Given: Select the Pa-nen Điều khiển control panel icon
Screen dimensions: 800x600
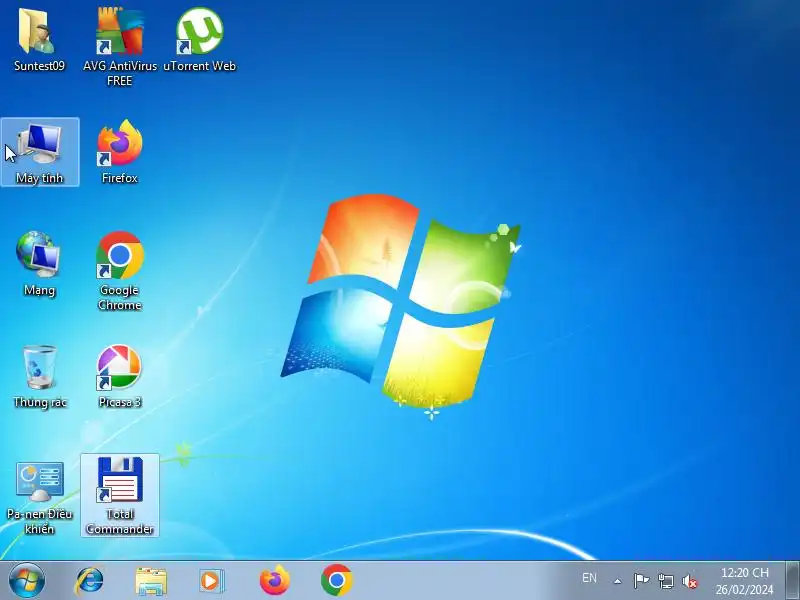Looking at the screenshot, I should pos(39,497).
